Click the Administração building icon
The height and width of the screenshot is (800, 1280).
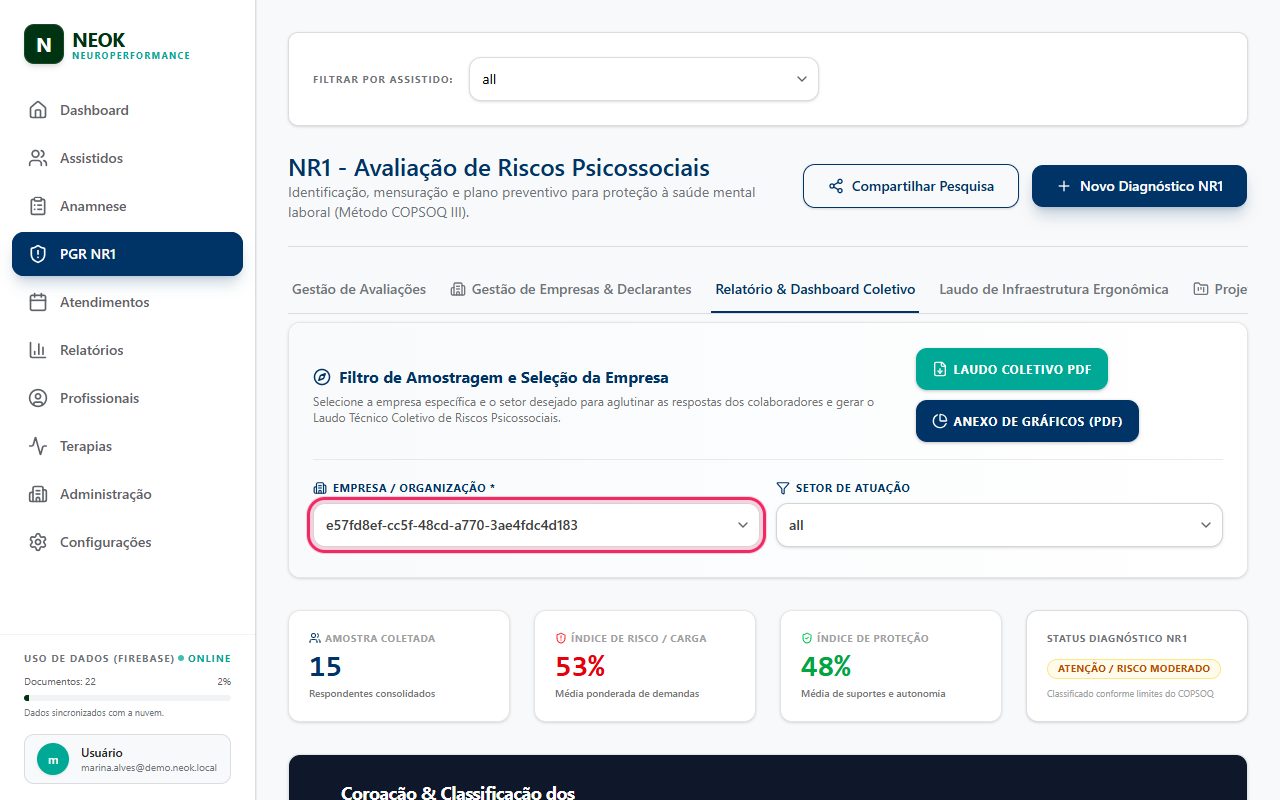[x=38, y=494]
